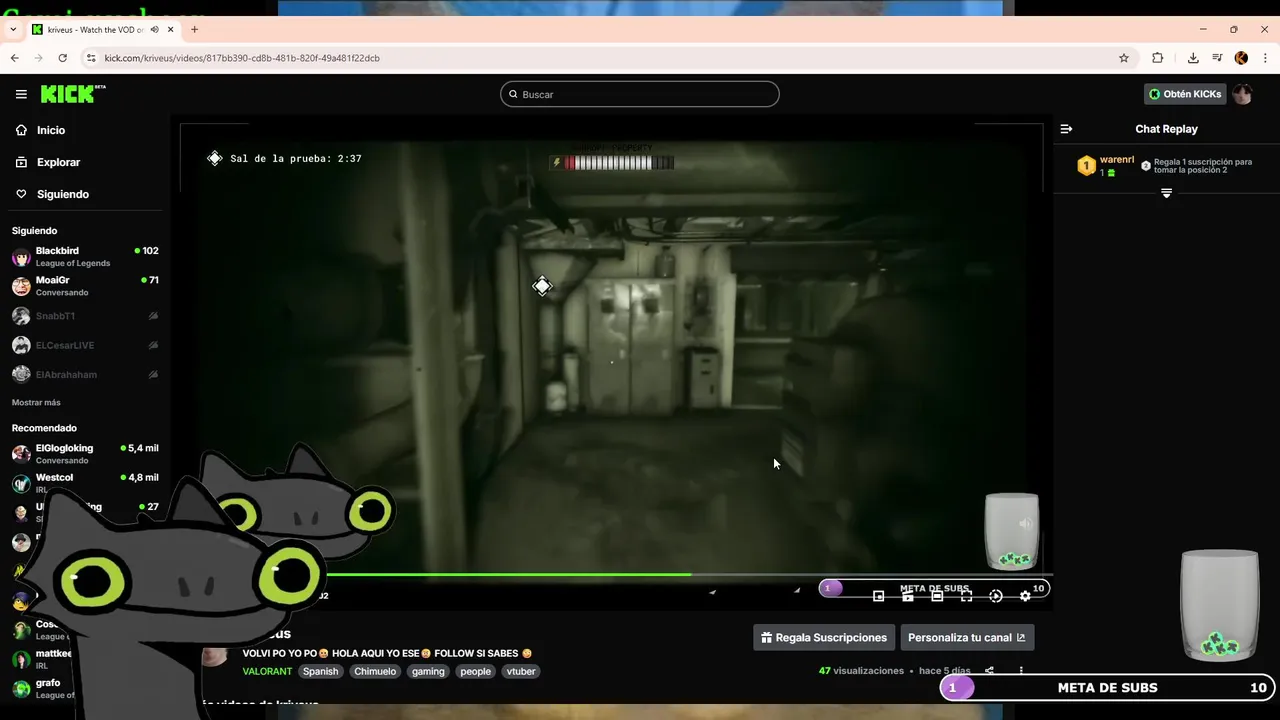Click warenrl in chat leaderboard
The width and height of the screenshot is (1280, 720).
pos(1117,160)
